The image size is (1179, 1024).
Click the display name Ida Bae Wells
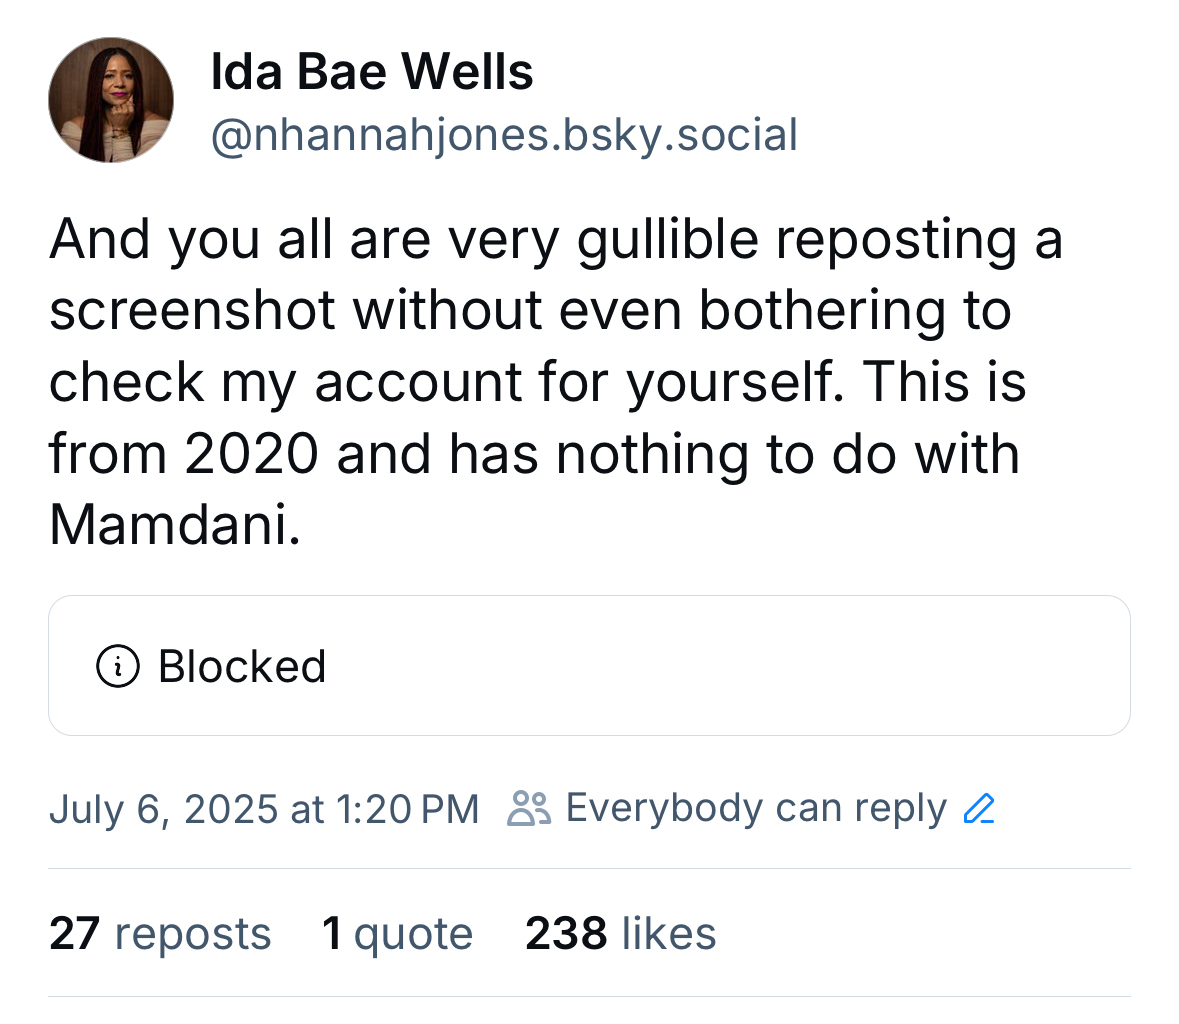[372, 72]
